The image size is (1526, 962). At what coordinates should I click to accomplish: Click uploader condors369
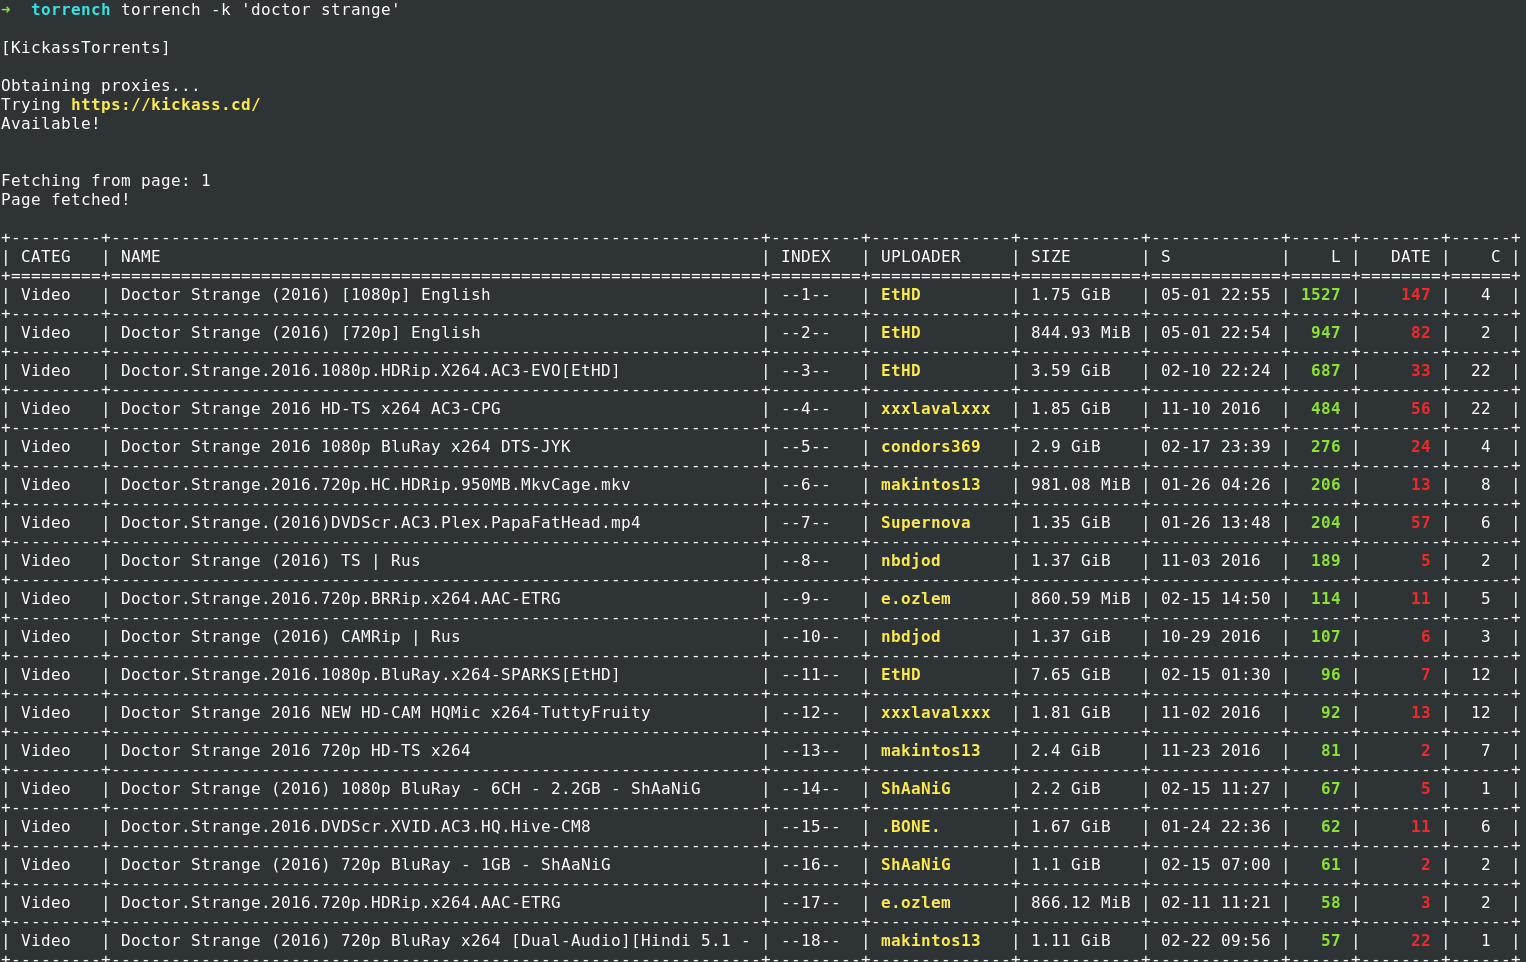(931, 446)
